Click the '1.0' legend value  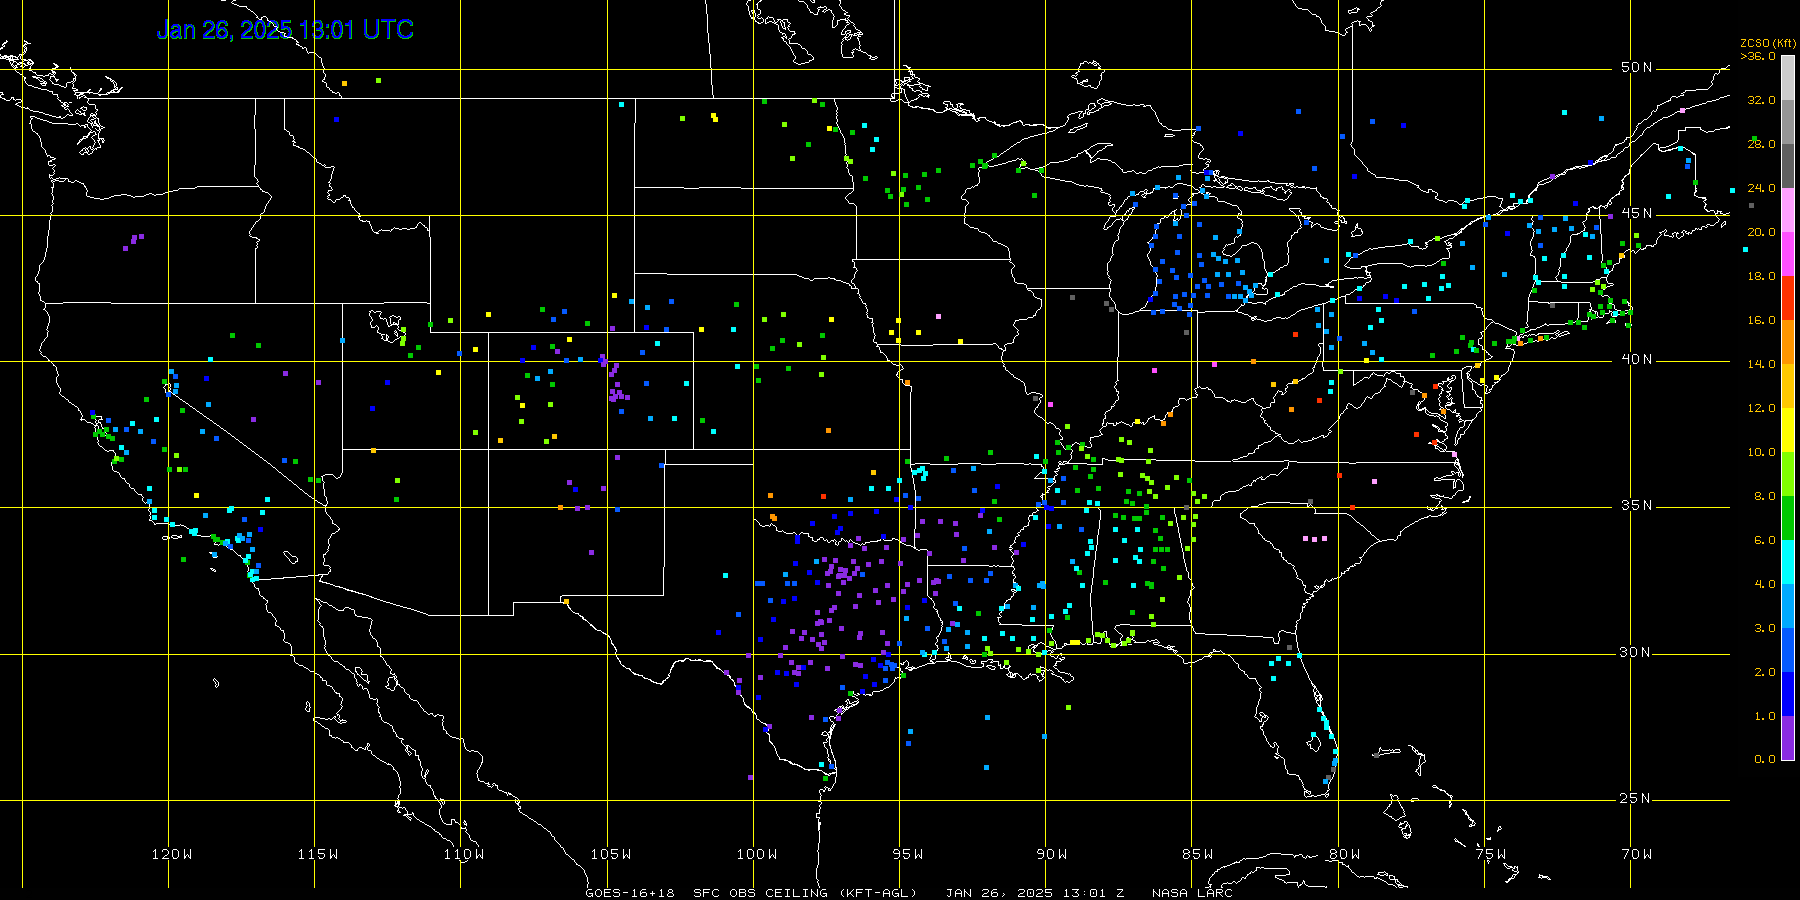(x=1765, y=716)
